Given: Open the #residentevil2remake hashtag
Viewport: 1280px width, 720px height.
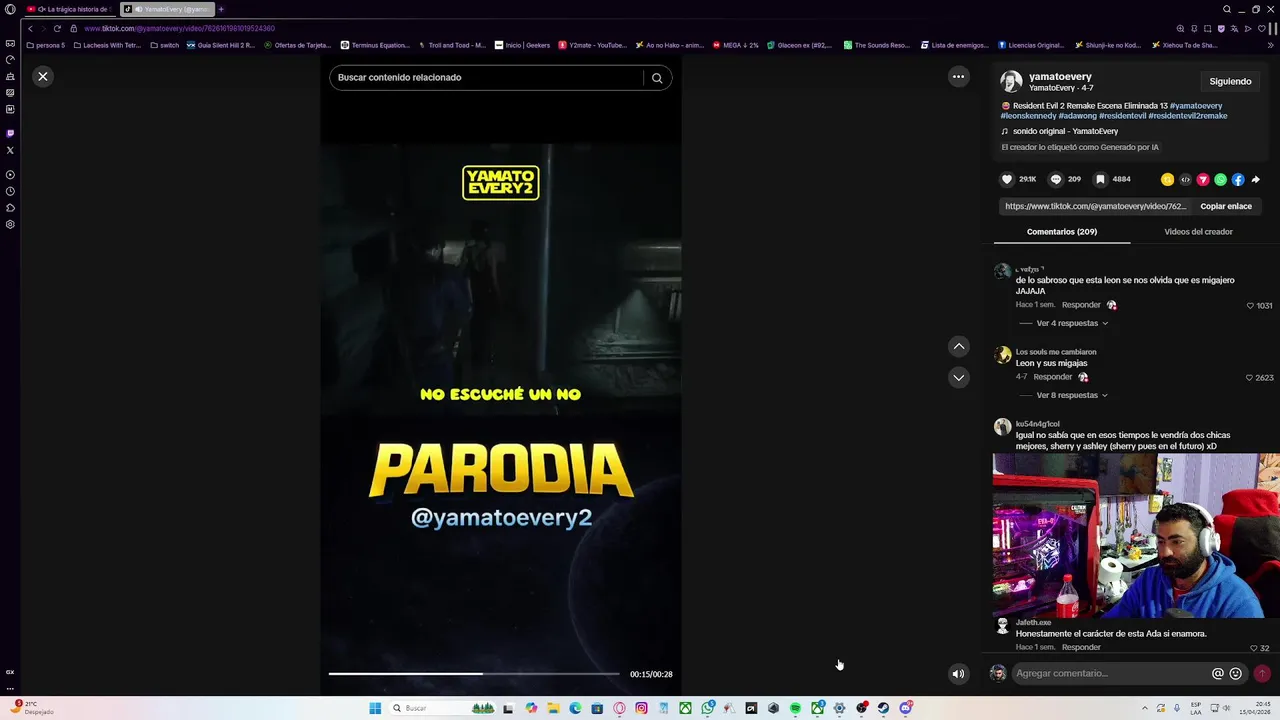Looking at the screenshot, I should (1188, 116).
